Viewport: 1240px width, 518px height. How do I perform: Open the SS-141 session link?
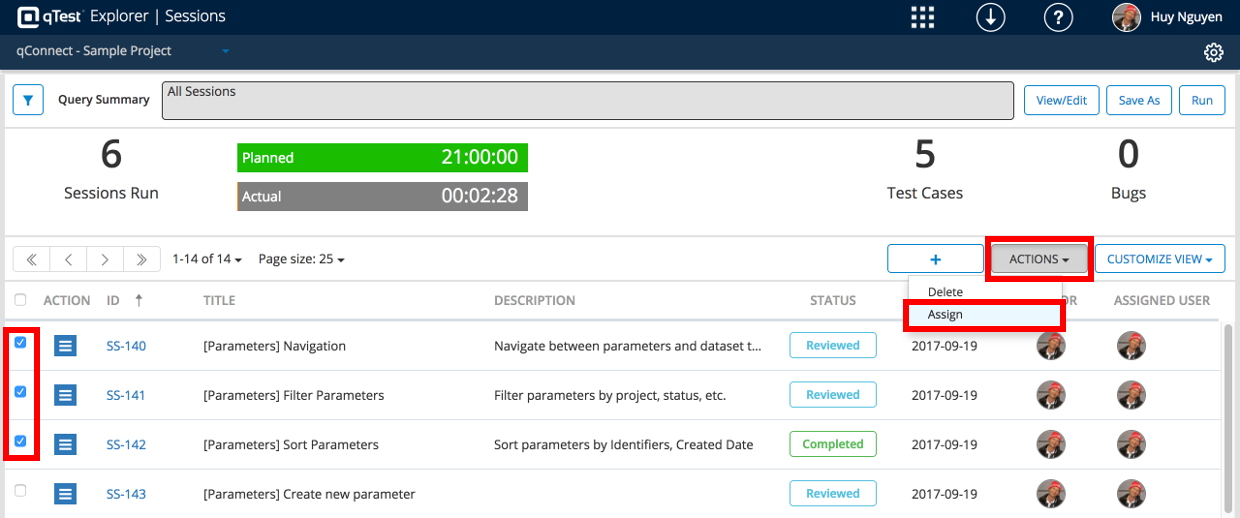coord(126,395)
